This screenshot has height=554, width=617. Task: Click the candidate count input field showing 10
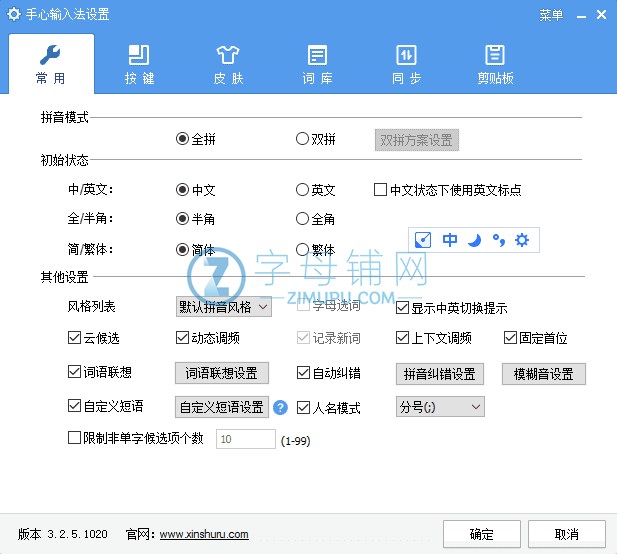point(246,439)
